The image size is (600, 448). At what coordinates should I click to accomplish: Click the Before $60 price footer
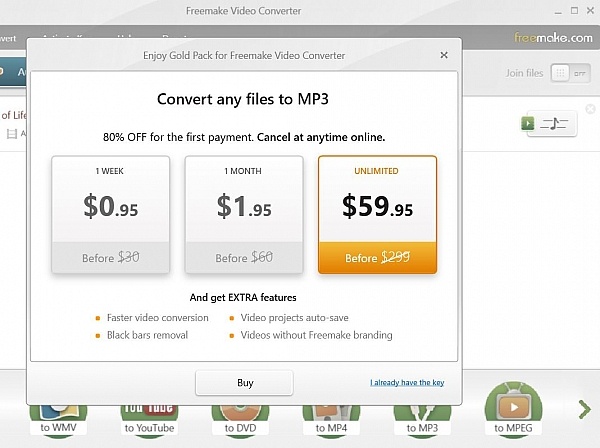click(x=244, y=257)
